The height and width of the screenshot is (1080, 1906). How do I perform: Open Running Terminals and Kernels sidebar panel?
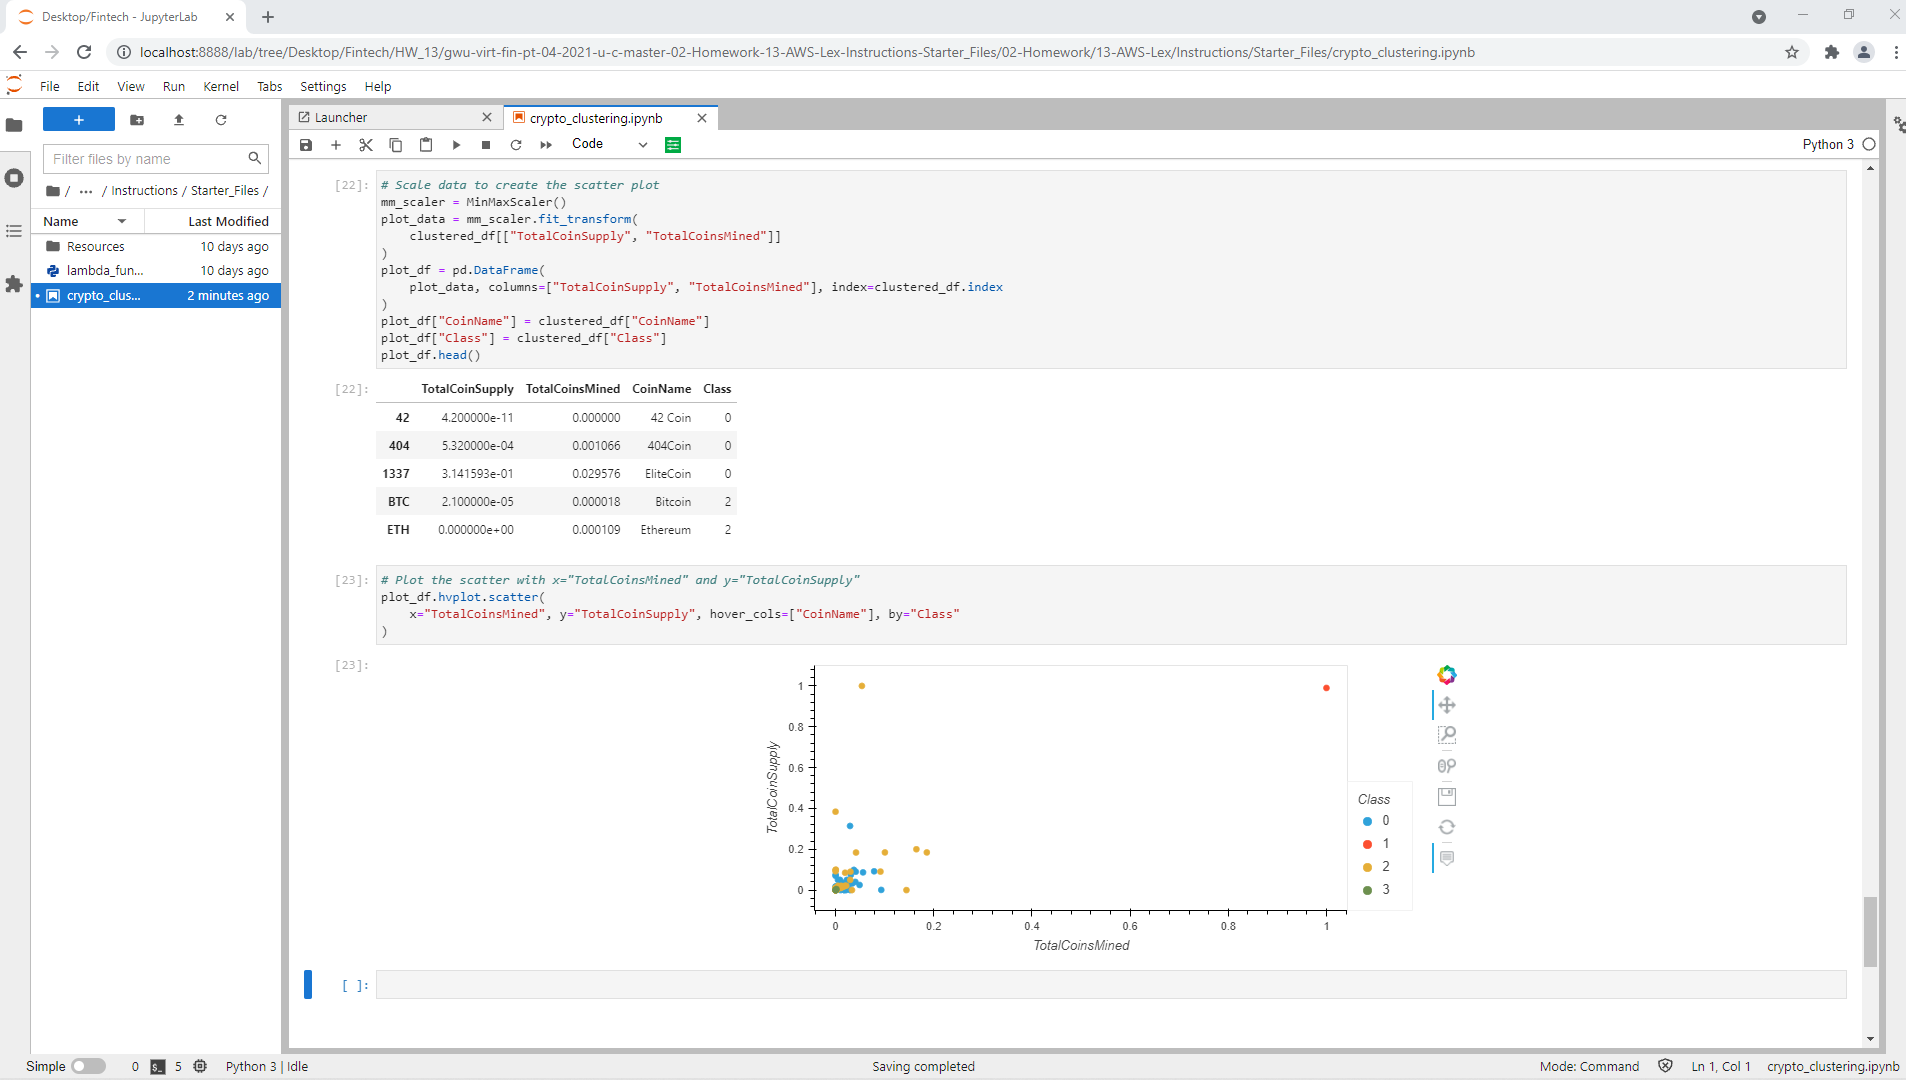click(x=14, y=178)
